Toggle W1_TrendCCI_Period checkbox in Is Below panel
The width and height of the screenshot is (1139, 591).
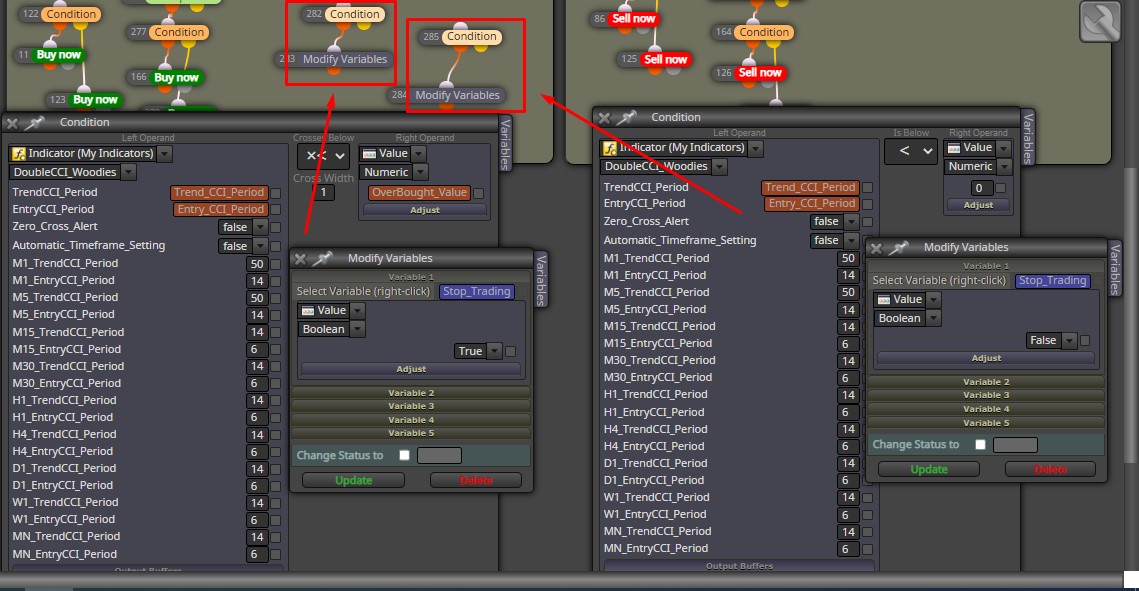tap(867, 498)
